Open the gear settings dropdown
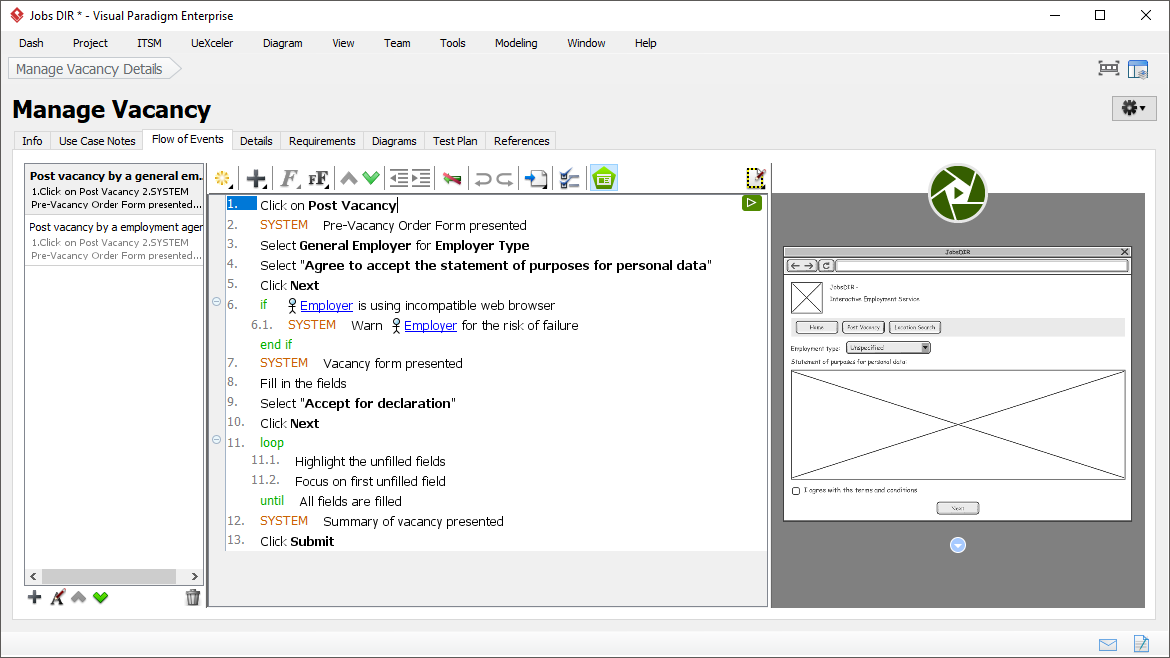Viewport: 1170px width, 658px height. tap(1133, 108)
